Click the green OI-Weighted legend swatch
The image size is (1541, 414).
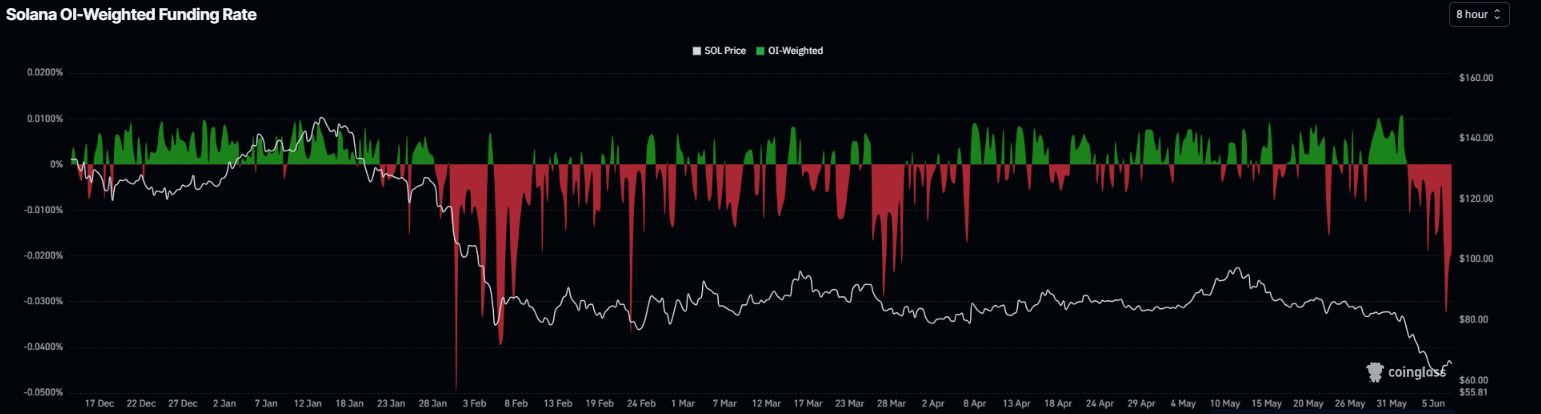759,50
